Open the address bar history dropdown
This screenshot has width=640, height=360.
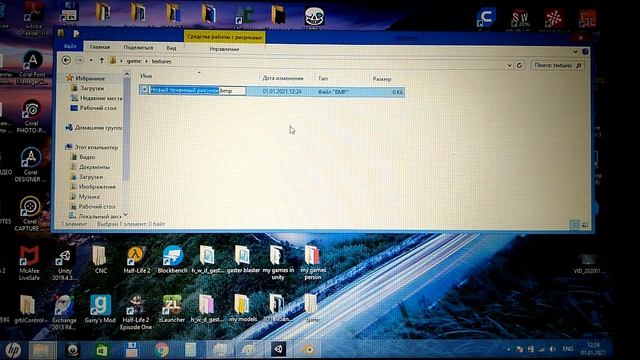tap(509, 65)
